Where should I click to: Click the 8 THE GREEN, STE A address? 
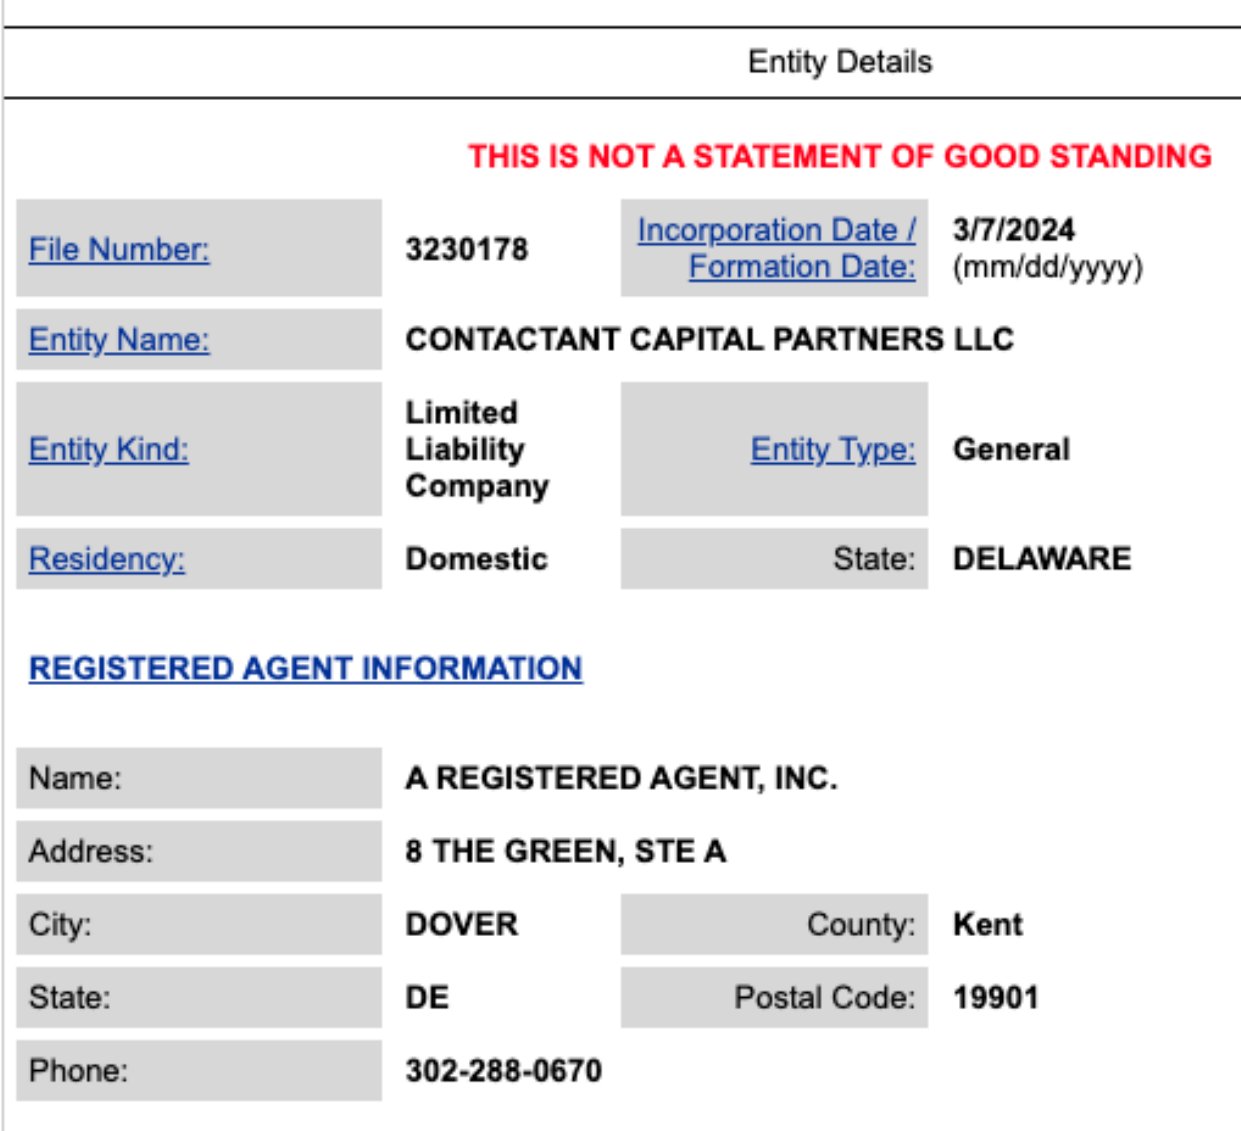(x=565, y=851)
